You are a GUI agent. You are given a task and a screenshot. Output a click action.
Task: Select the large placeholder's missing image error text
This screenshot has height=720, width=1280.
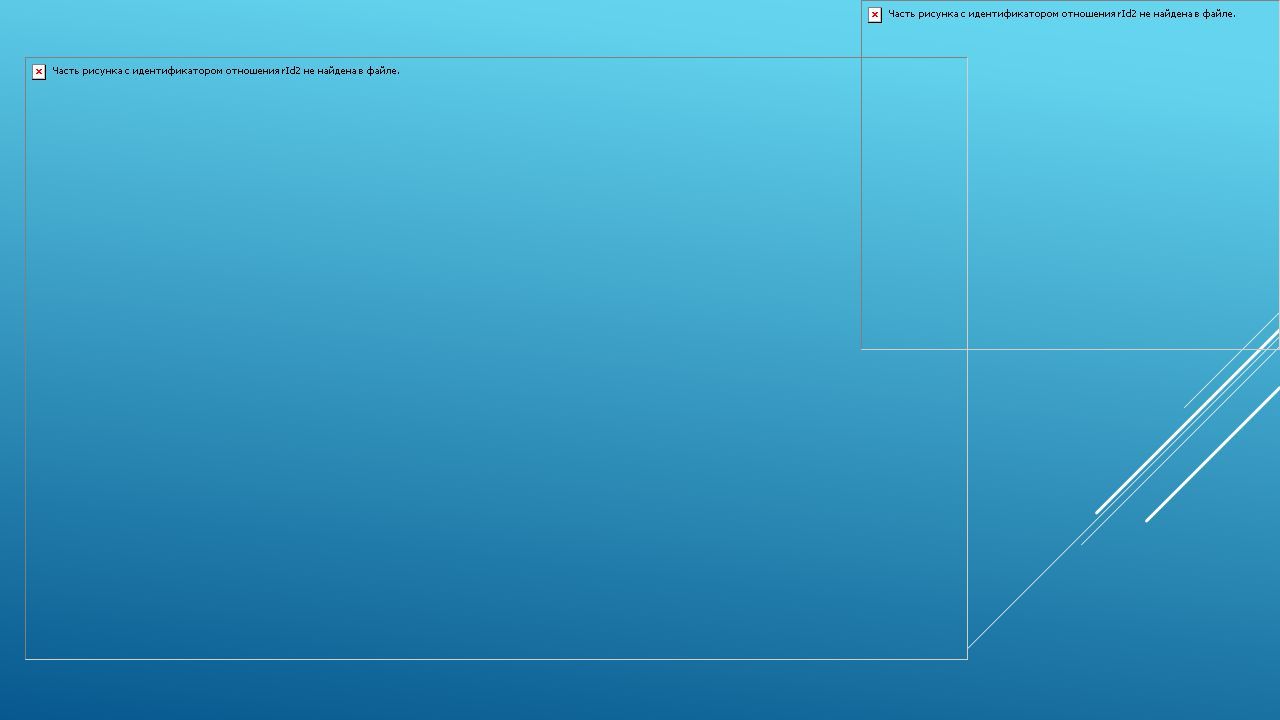pos(226,71)
